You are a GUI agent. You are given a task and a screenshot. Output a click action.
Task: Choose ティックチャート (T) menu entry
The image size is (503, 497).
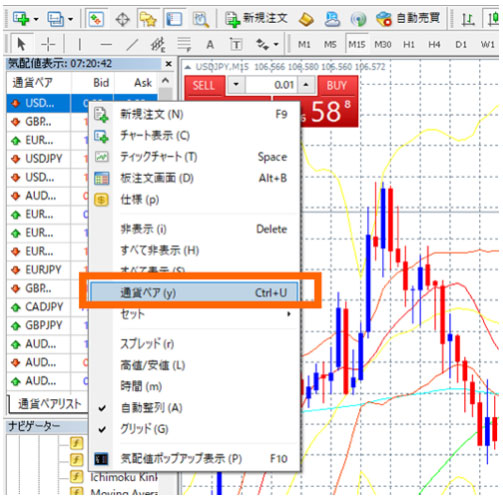click(194, 157)
